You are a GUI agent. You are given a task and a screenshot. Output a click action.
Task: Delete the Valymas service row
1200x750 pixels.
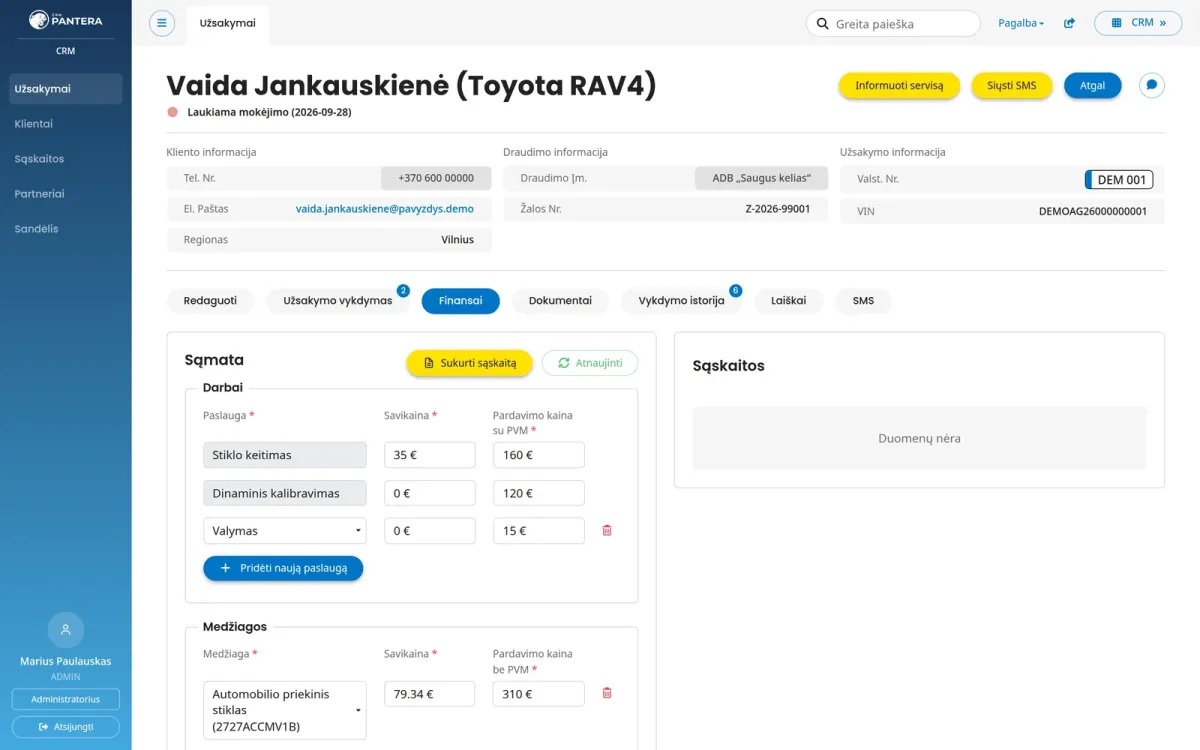pyautogui.click(x=607, y=531)
